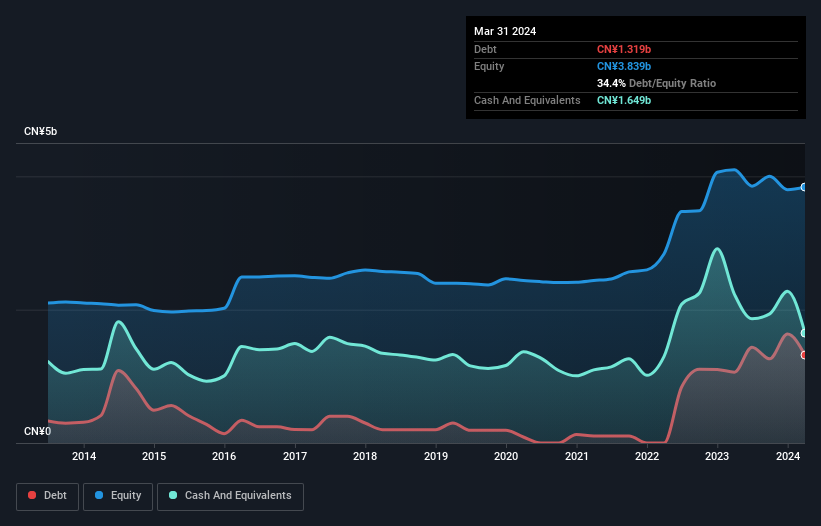Click the blue Equity legend dot

coord(99,495)
